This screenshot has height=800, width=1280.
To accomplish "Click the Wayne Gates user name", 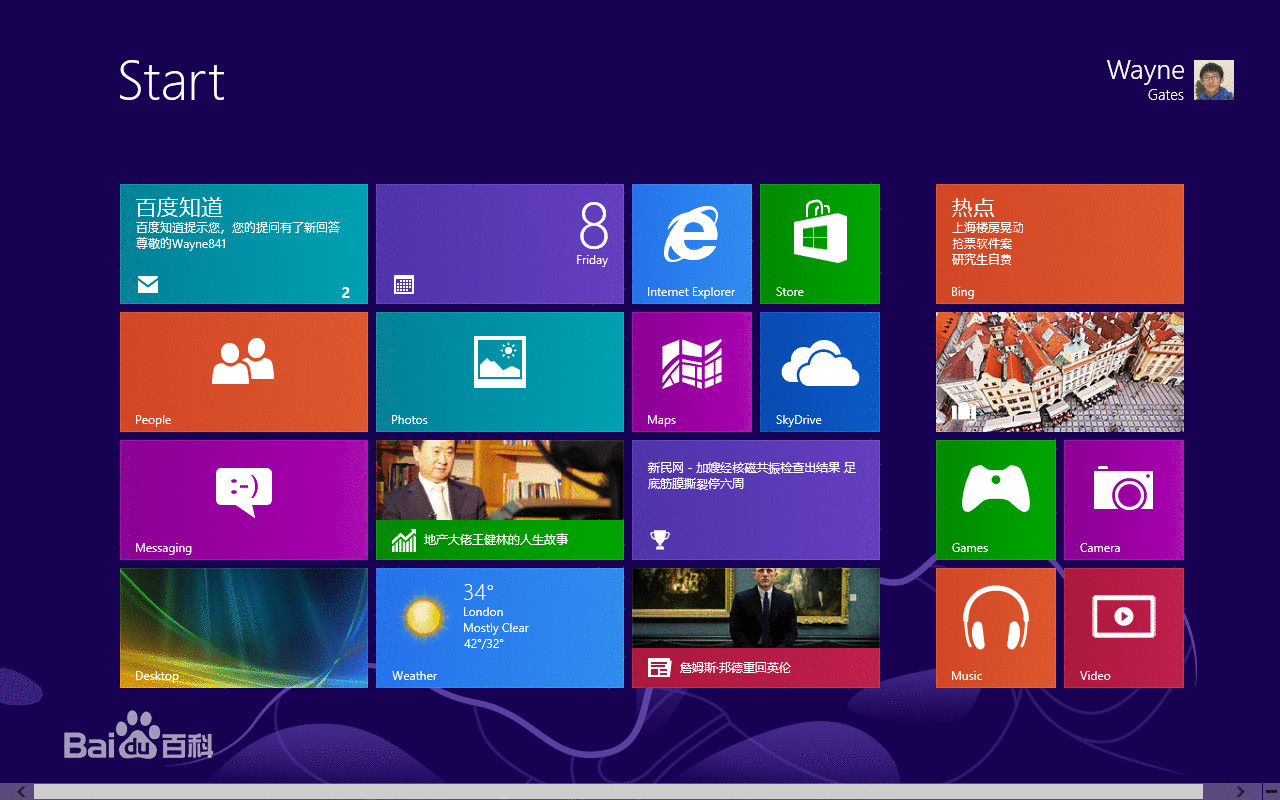I will [x=1146, y=80].
